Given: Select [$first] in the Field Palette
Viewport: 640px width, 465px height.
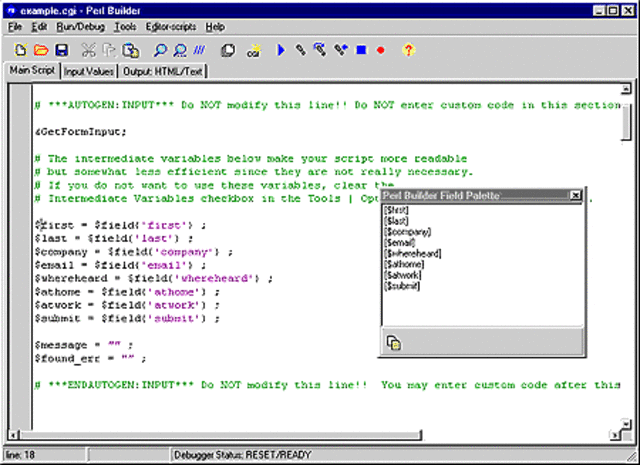Looking at the screenshot, I should [x=396, y=210].
